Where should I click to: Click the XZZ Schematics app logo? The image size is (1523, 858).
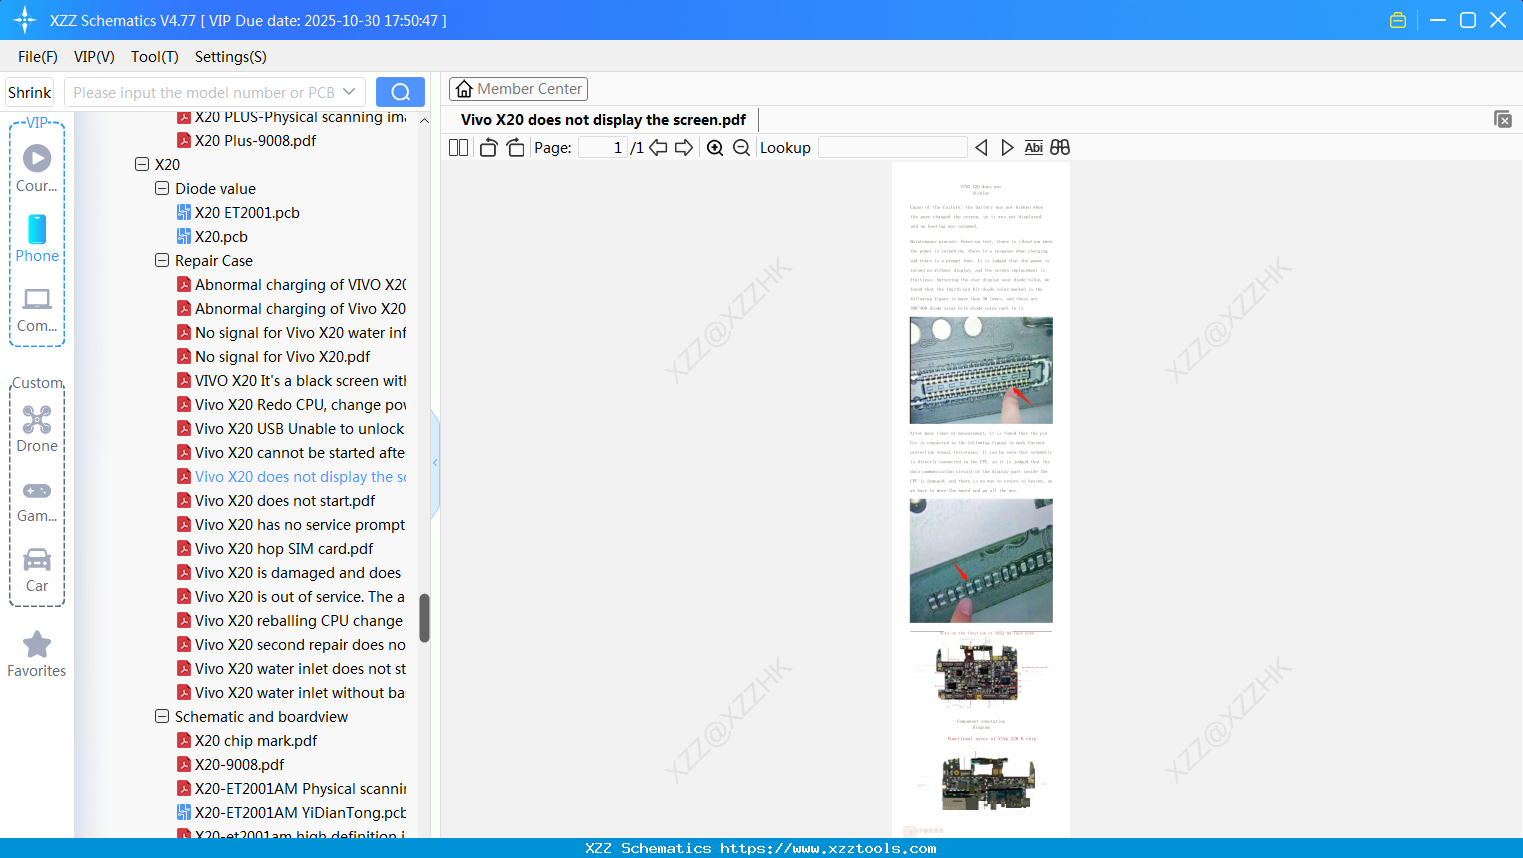click(x=25, y=20)
